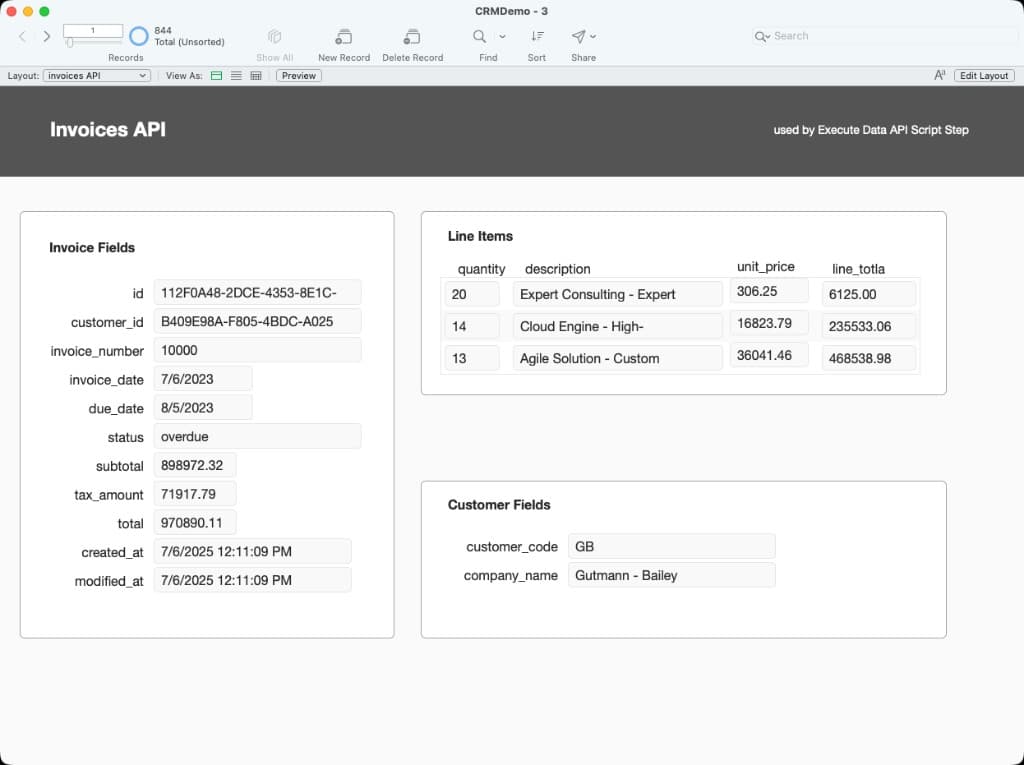Viewport: 1024px width, 765px height.
Task: Click customer_code field showing GB
Action: click(672, 546)
